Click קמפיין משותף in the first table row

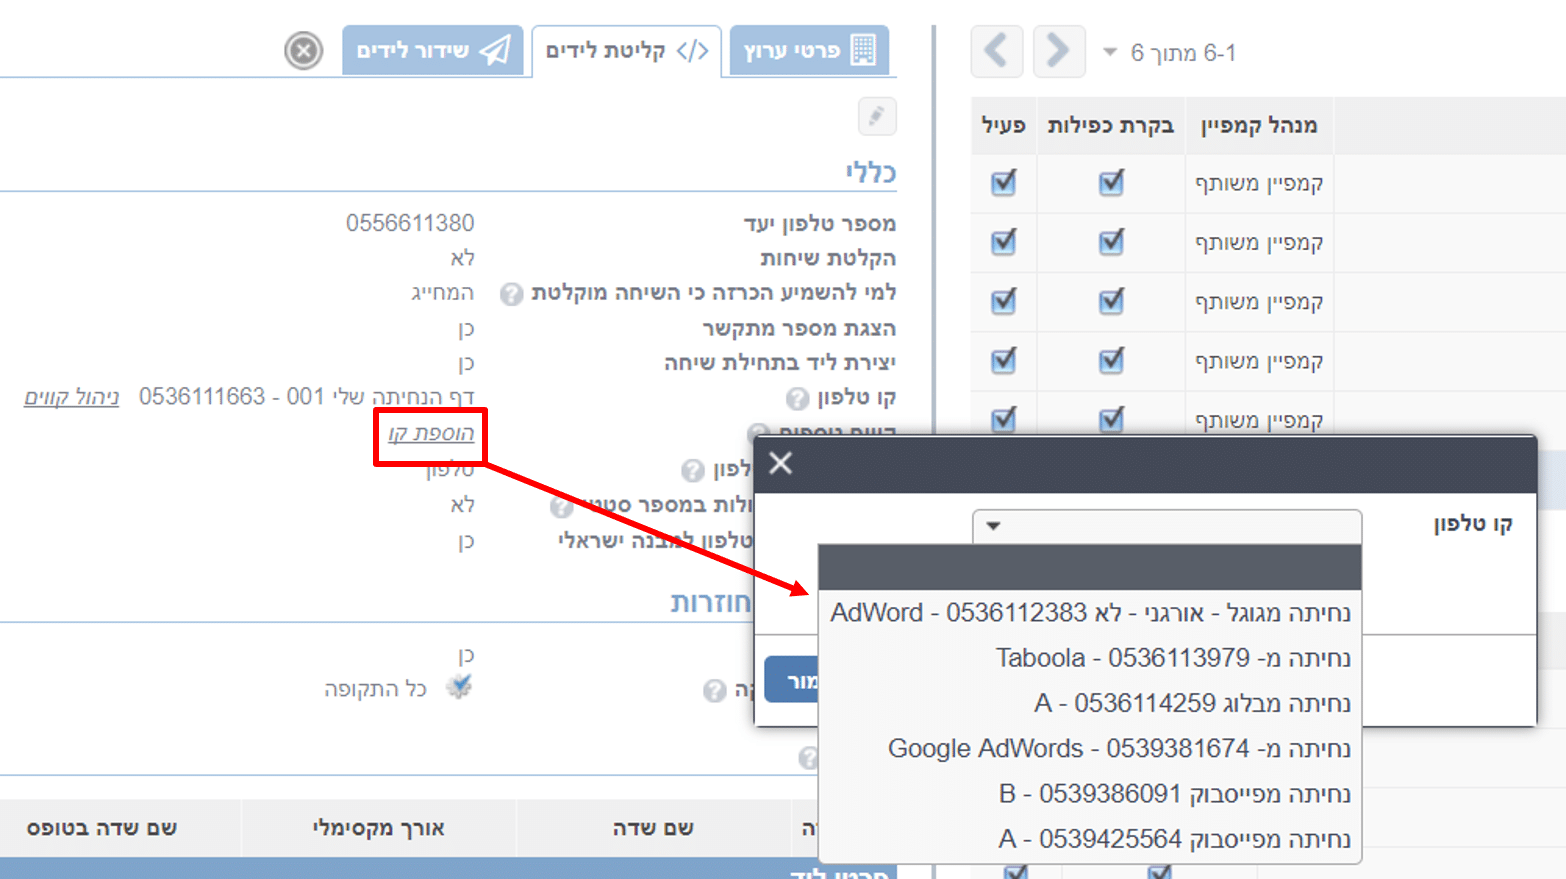pyautogui.click(x=1259, y=183)
